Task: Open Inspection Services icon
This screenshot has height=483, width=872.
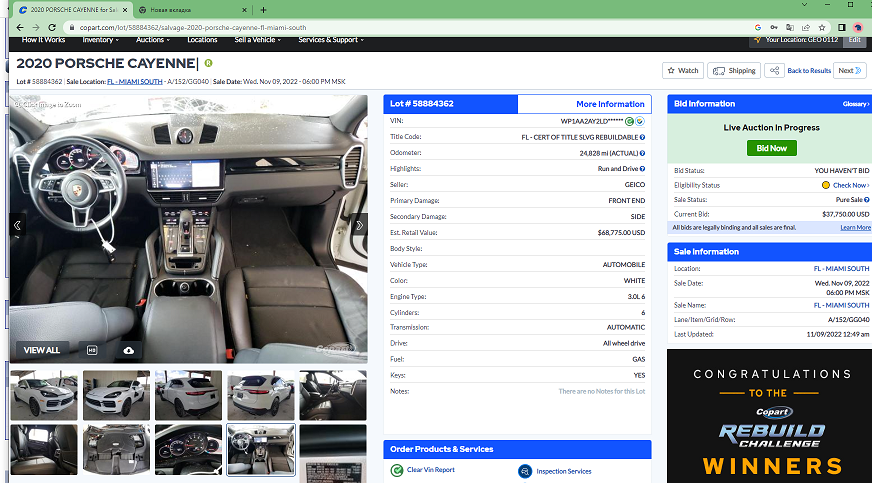Action: [525, 471]
